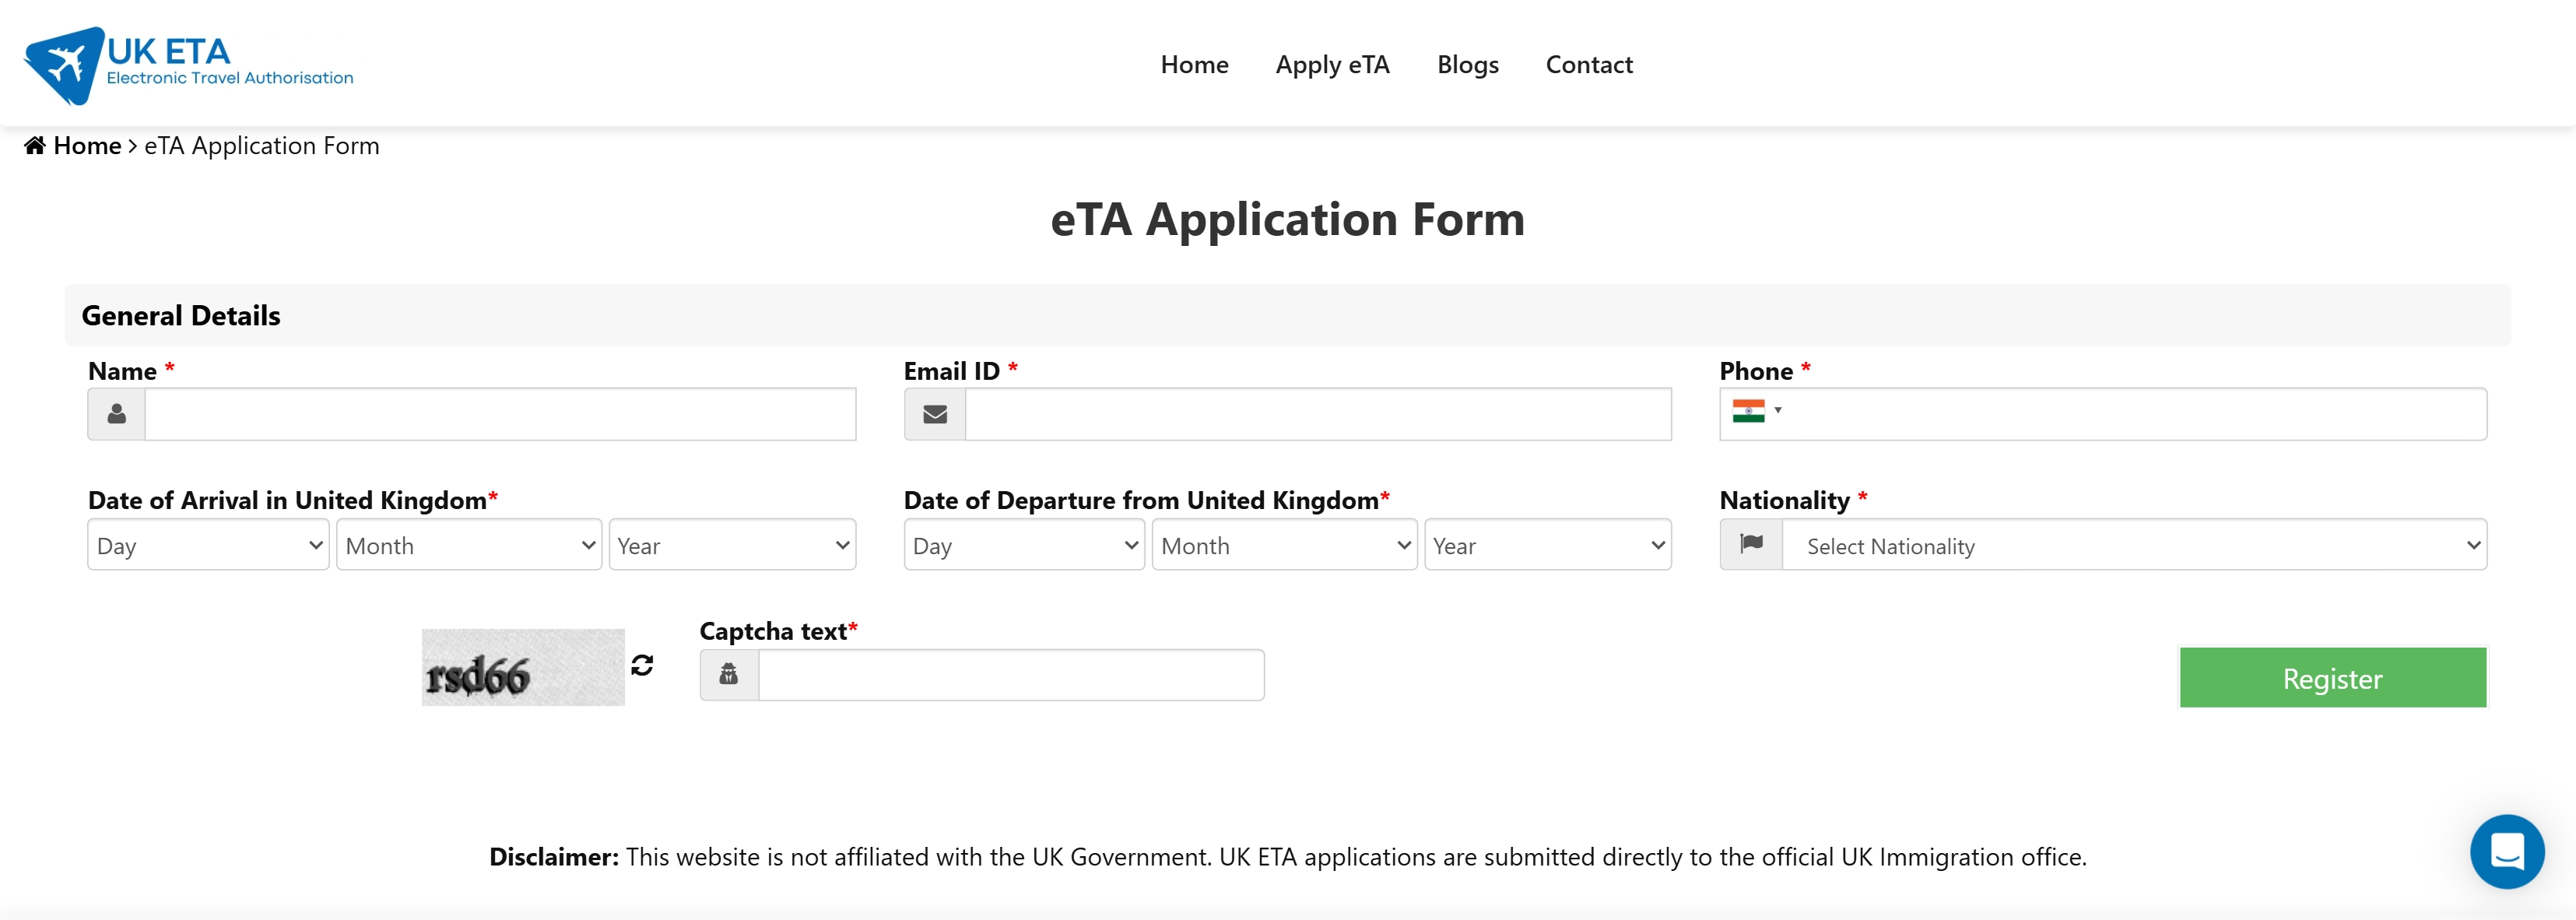Screen dimensions: 2576x920
Task: Click the person icon beside Name field
Action: [117, 414]
